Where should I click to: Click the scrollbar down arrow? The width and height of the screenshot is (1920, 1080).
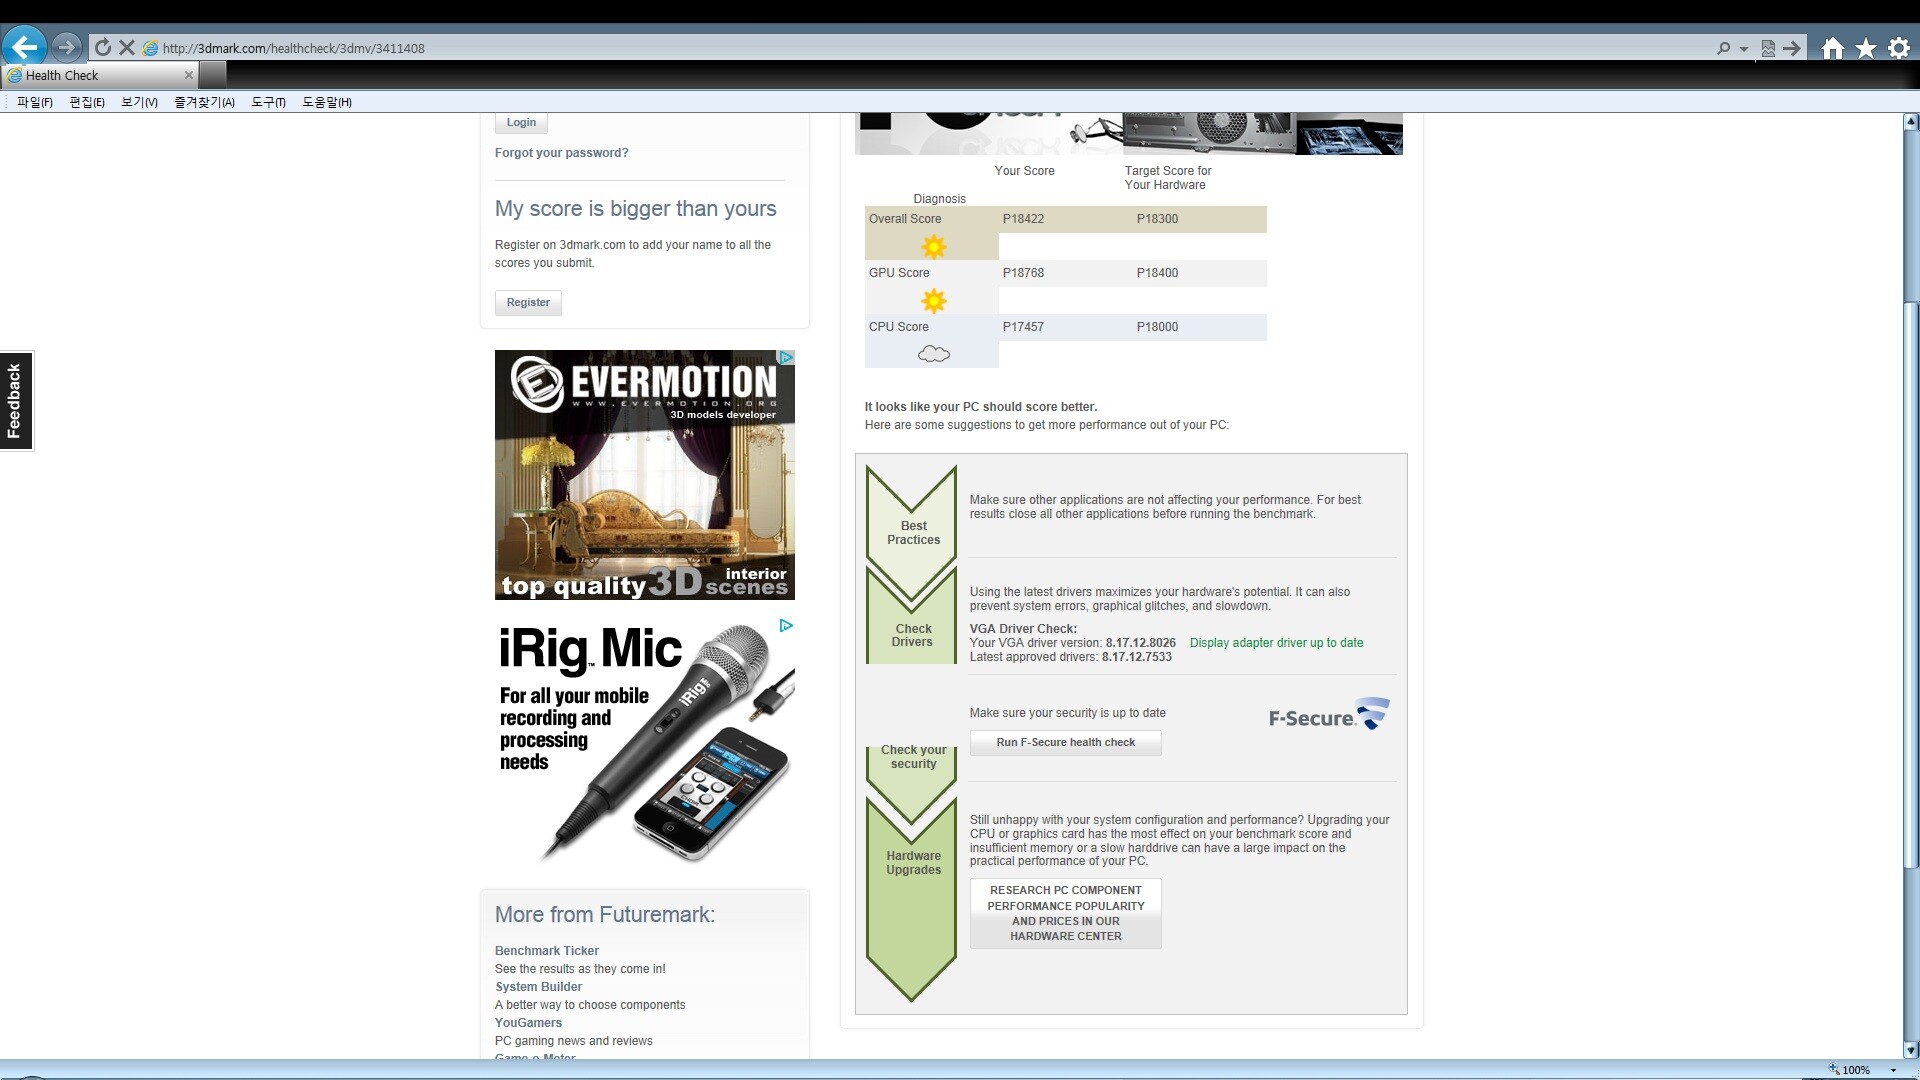coord(1910,1050)
